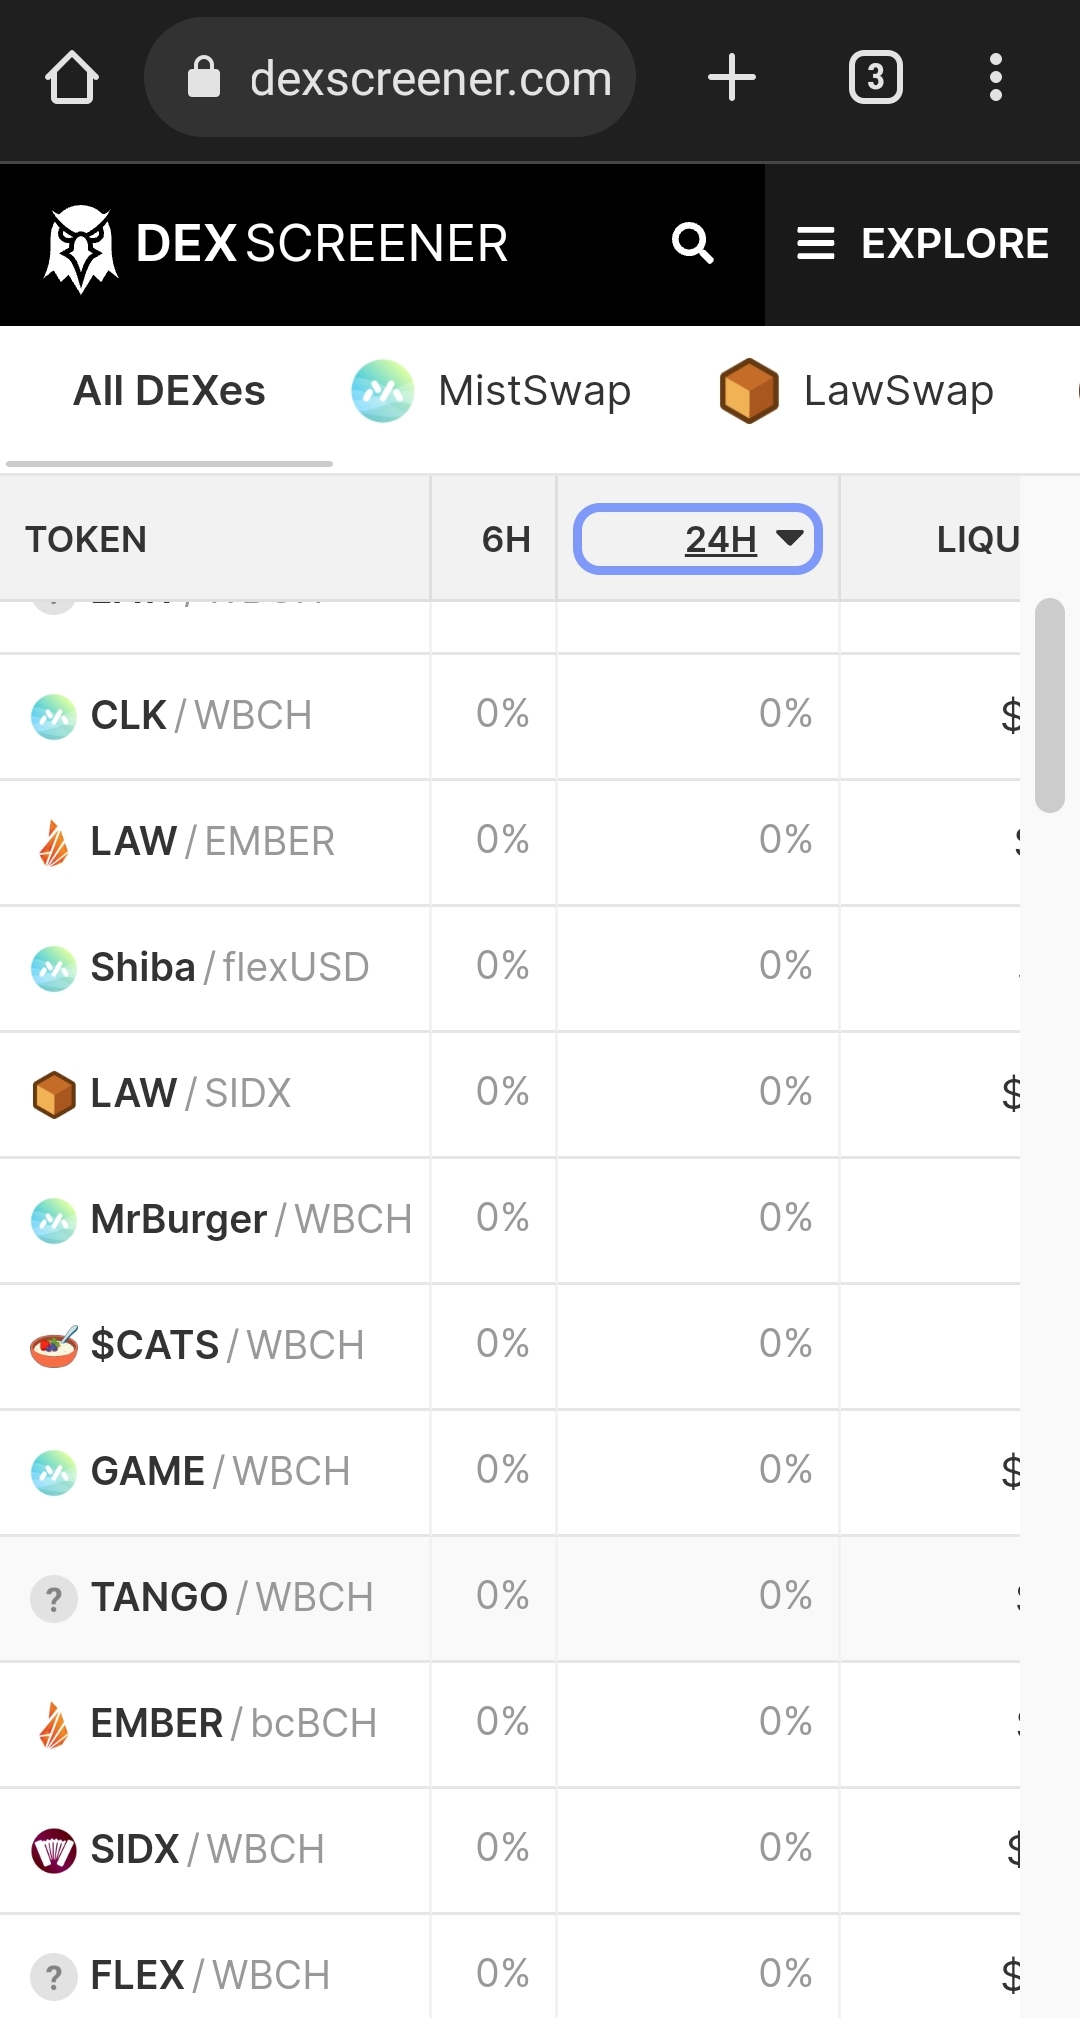Screen dimensions: 1080x2018
Task: Click the $CATS bowl token icon
Action: [54, 1346]
